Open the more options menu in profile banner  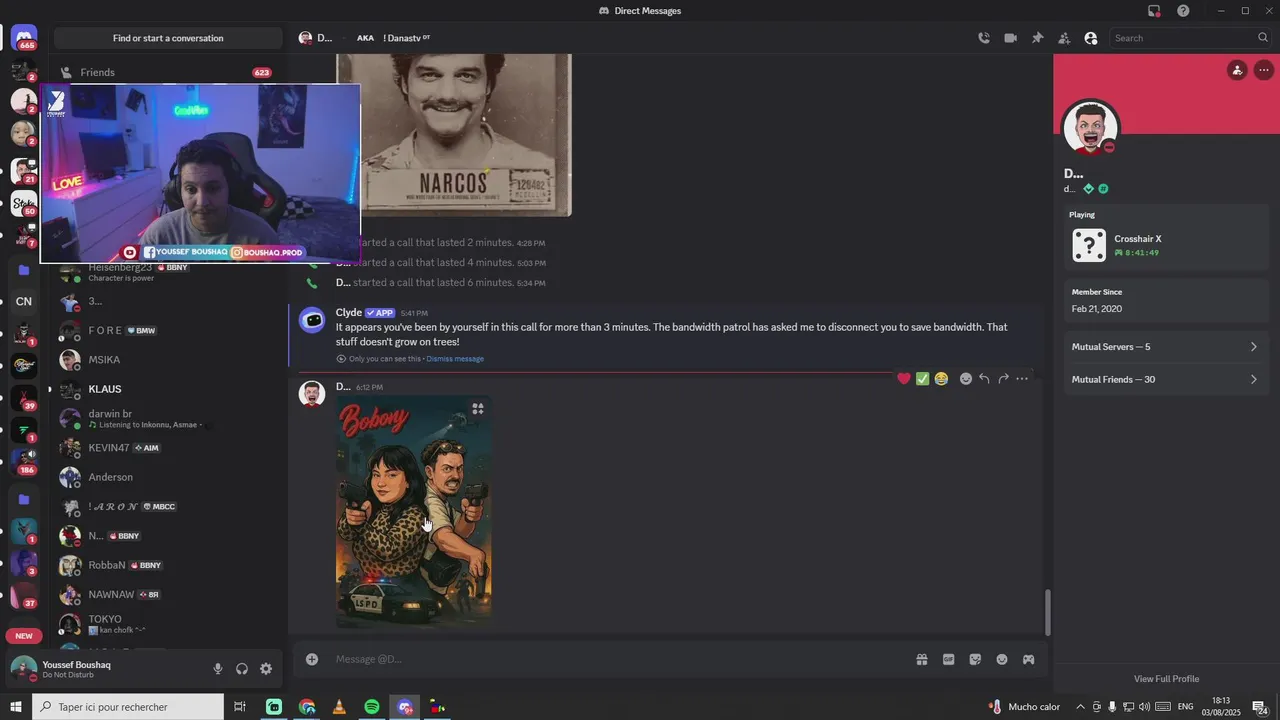[x=1264, y=70]
